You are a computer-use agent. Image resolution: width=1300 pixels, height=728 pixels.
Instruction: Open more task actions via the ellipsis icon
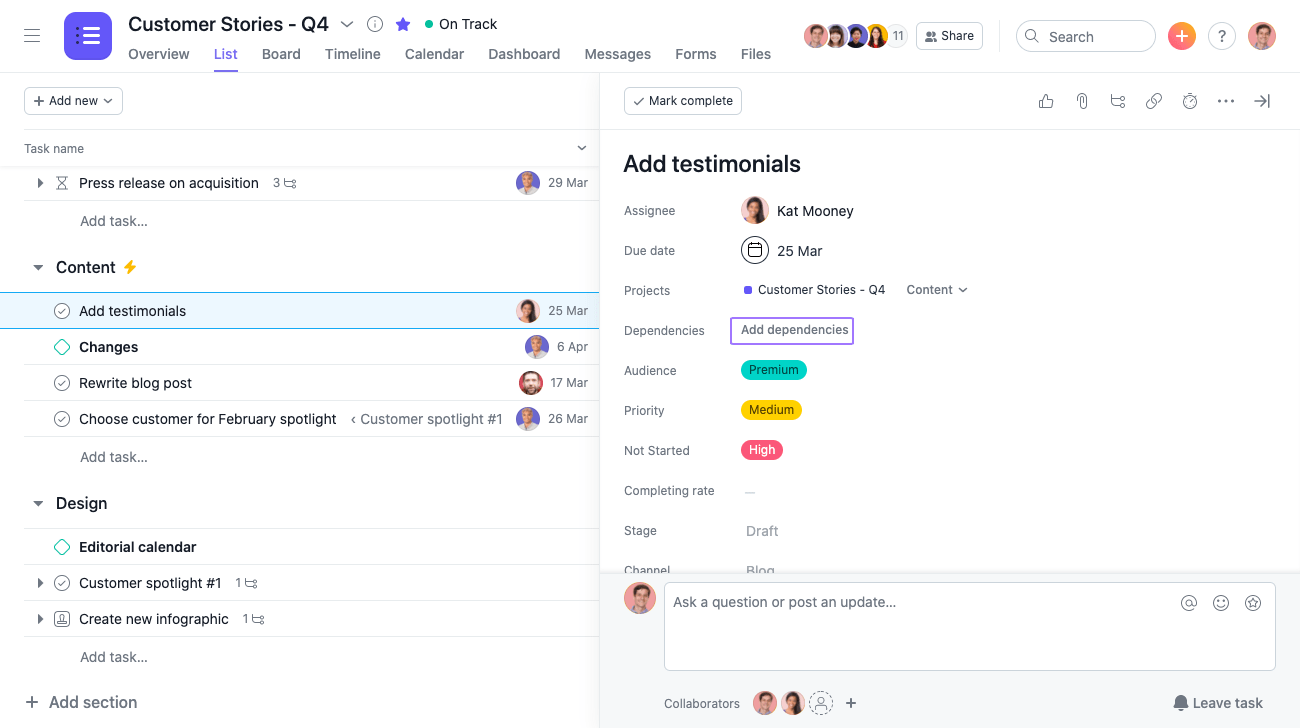[x=1225, y=101]
